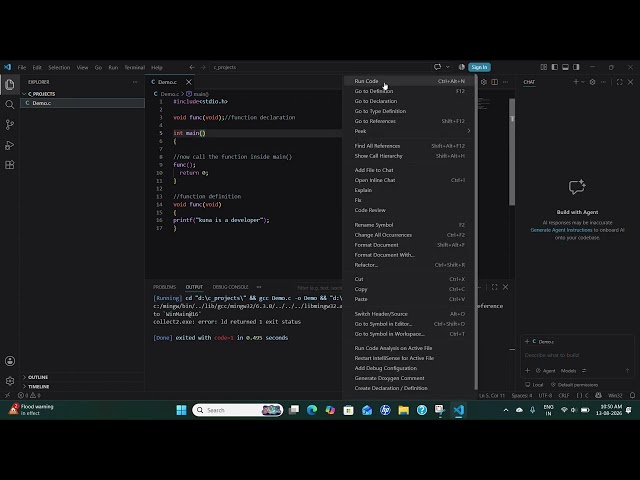Viewport: 640px width, 480px height.
Task: Open the Source Control view
Action: click(10, 125)
